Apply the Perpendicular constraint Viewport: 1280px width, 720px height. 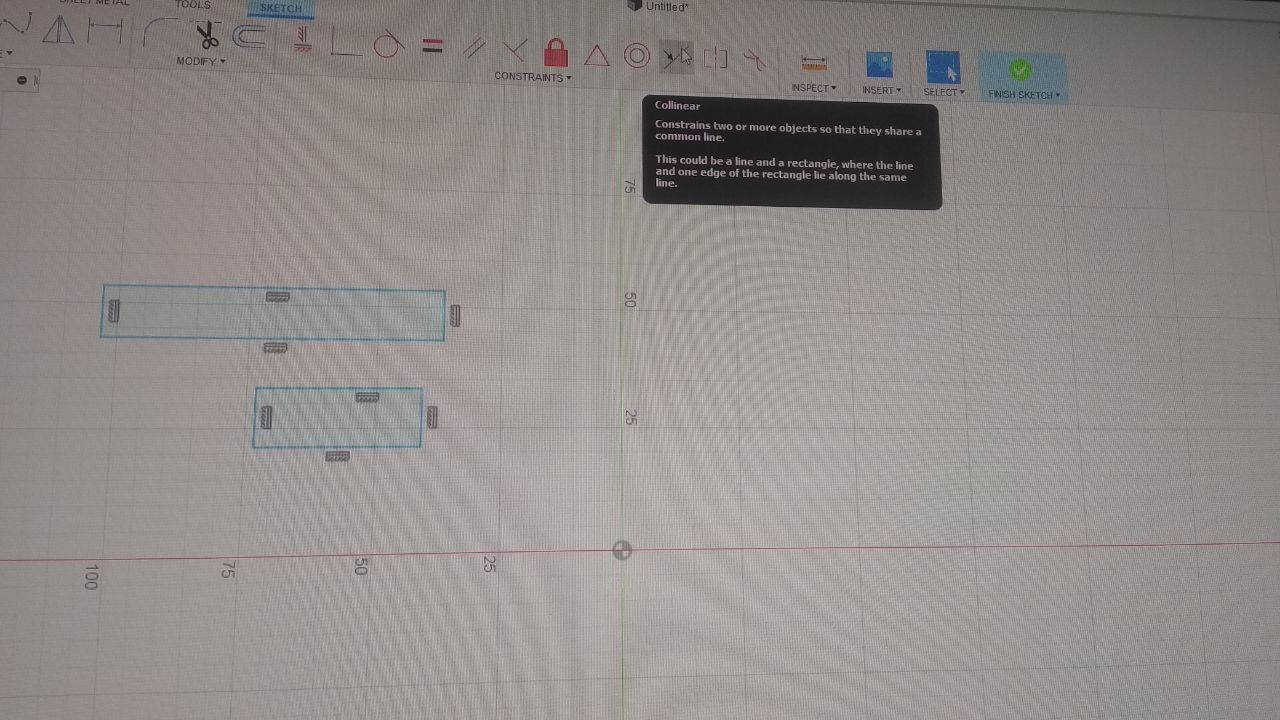(514, 49)
